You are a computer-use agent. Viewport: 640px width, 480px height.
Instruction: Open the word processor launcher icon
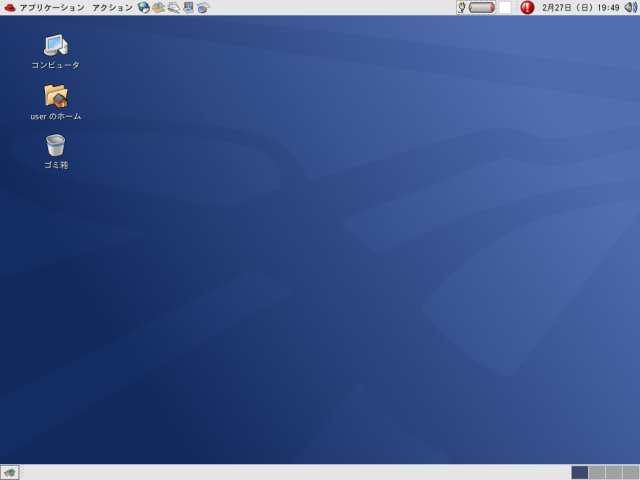(x=173, y=7)
